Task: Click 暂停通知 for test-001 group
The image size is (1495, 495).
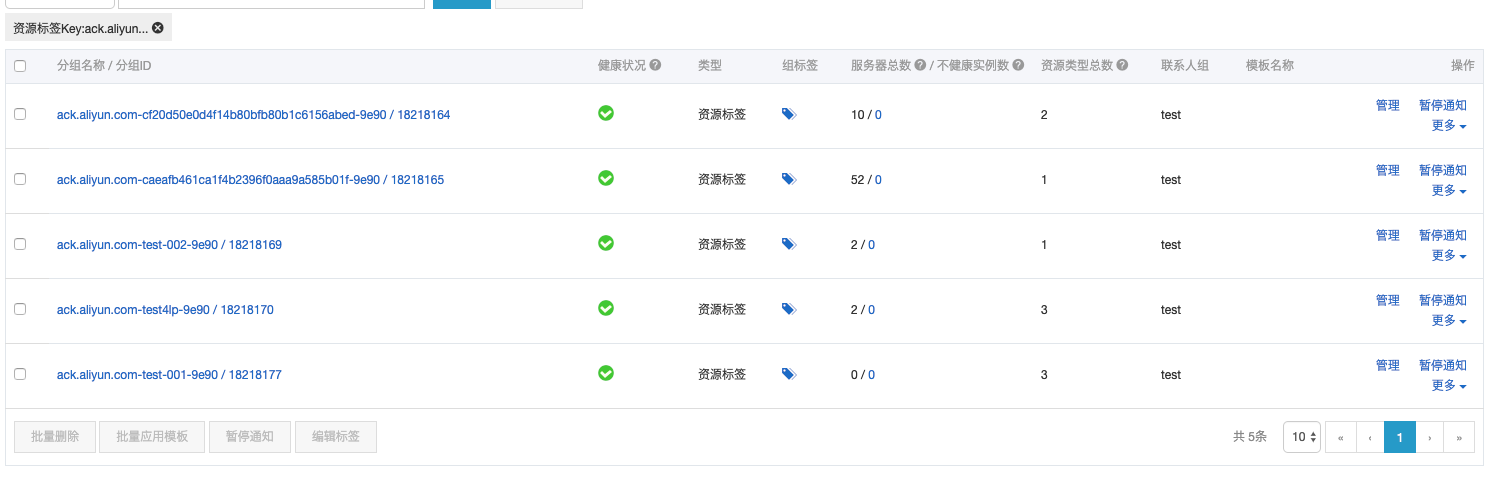Action: (x=1443, y=365)
